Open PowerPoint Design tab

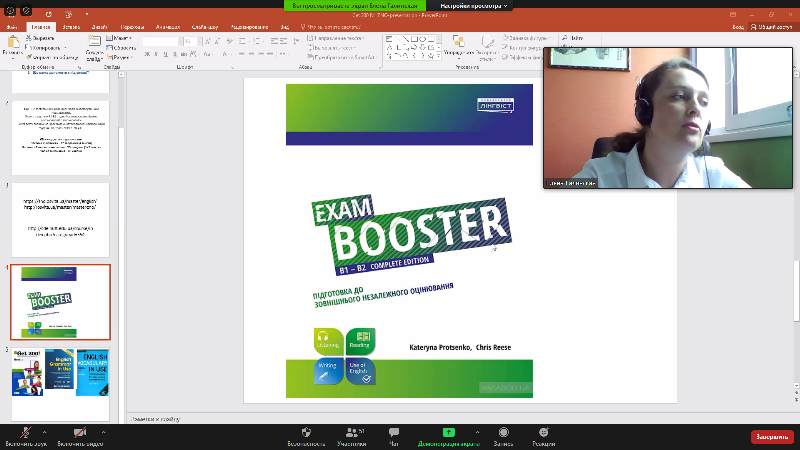[100, 27]
